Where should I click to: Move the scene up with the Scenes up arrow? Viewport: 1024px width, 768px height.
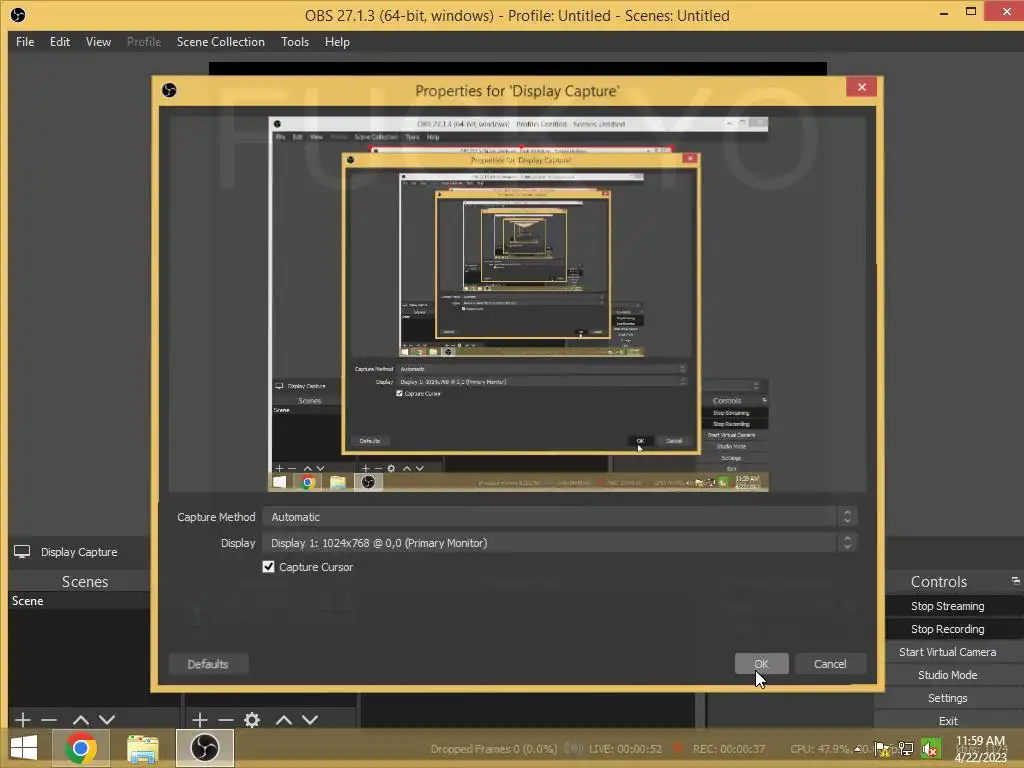(80, 720)
